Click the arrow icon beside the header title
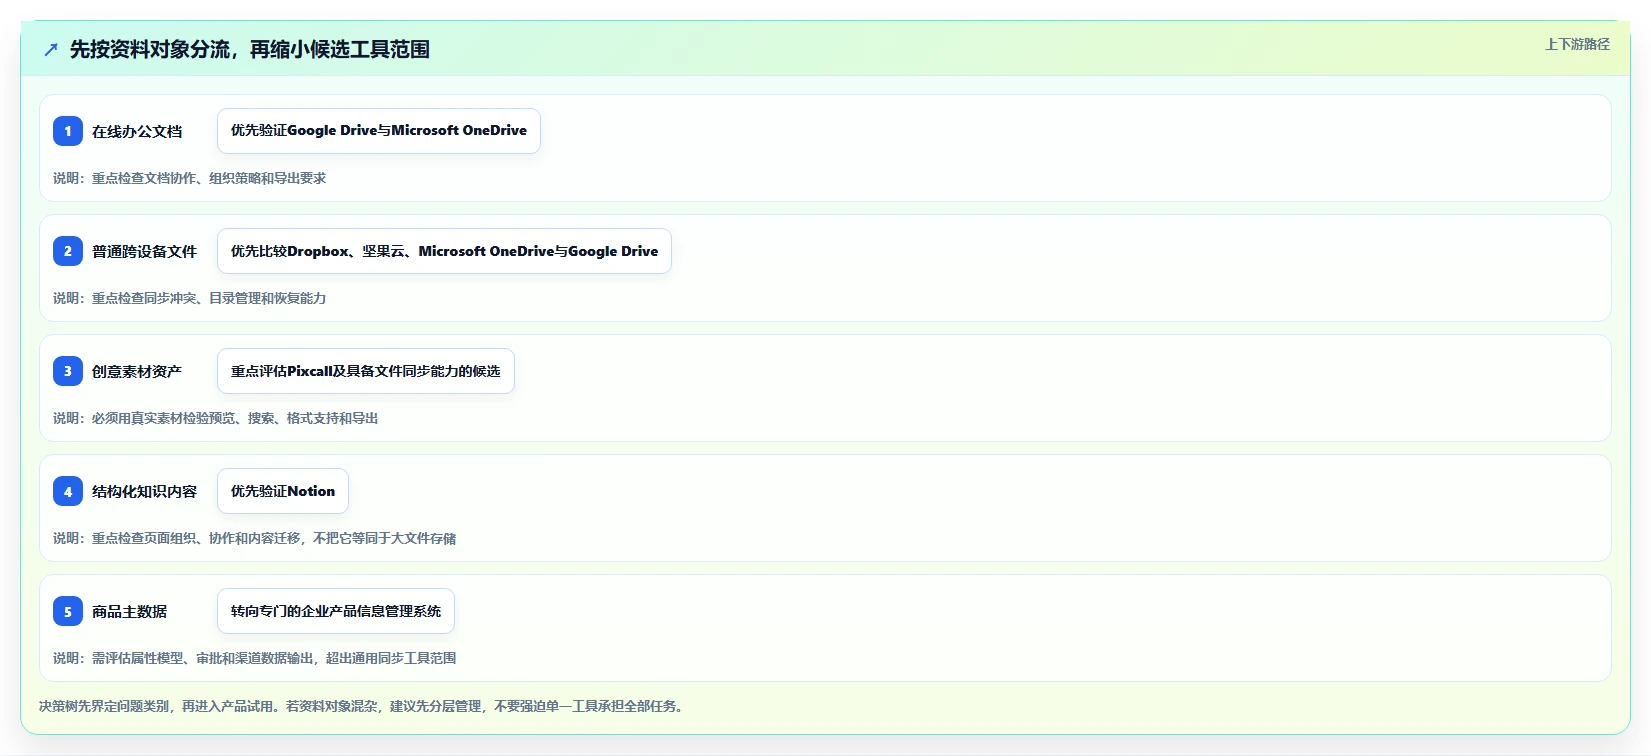This screenshot has height=756, width=1651. pyautogui.click(x=51, y=49)
